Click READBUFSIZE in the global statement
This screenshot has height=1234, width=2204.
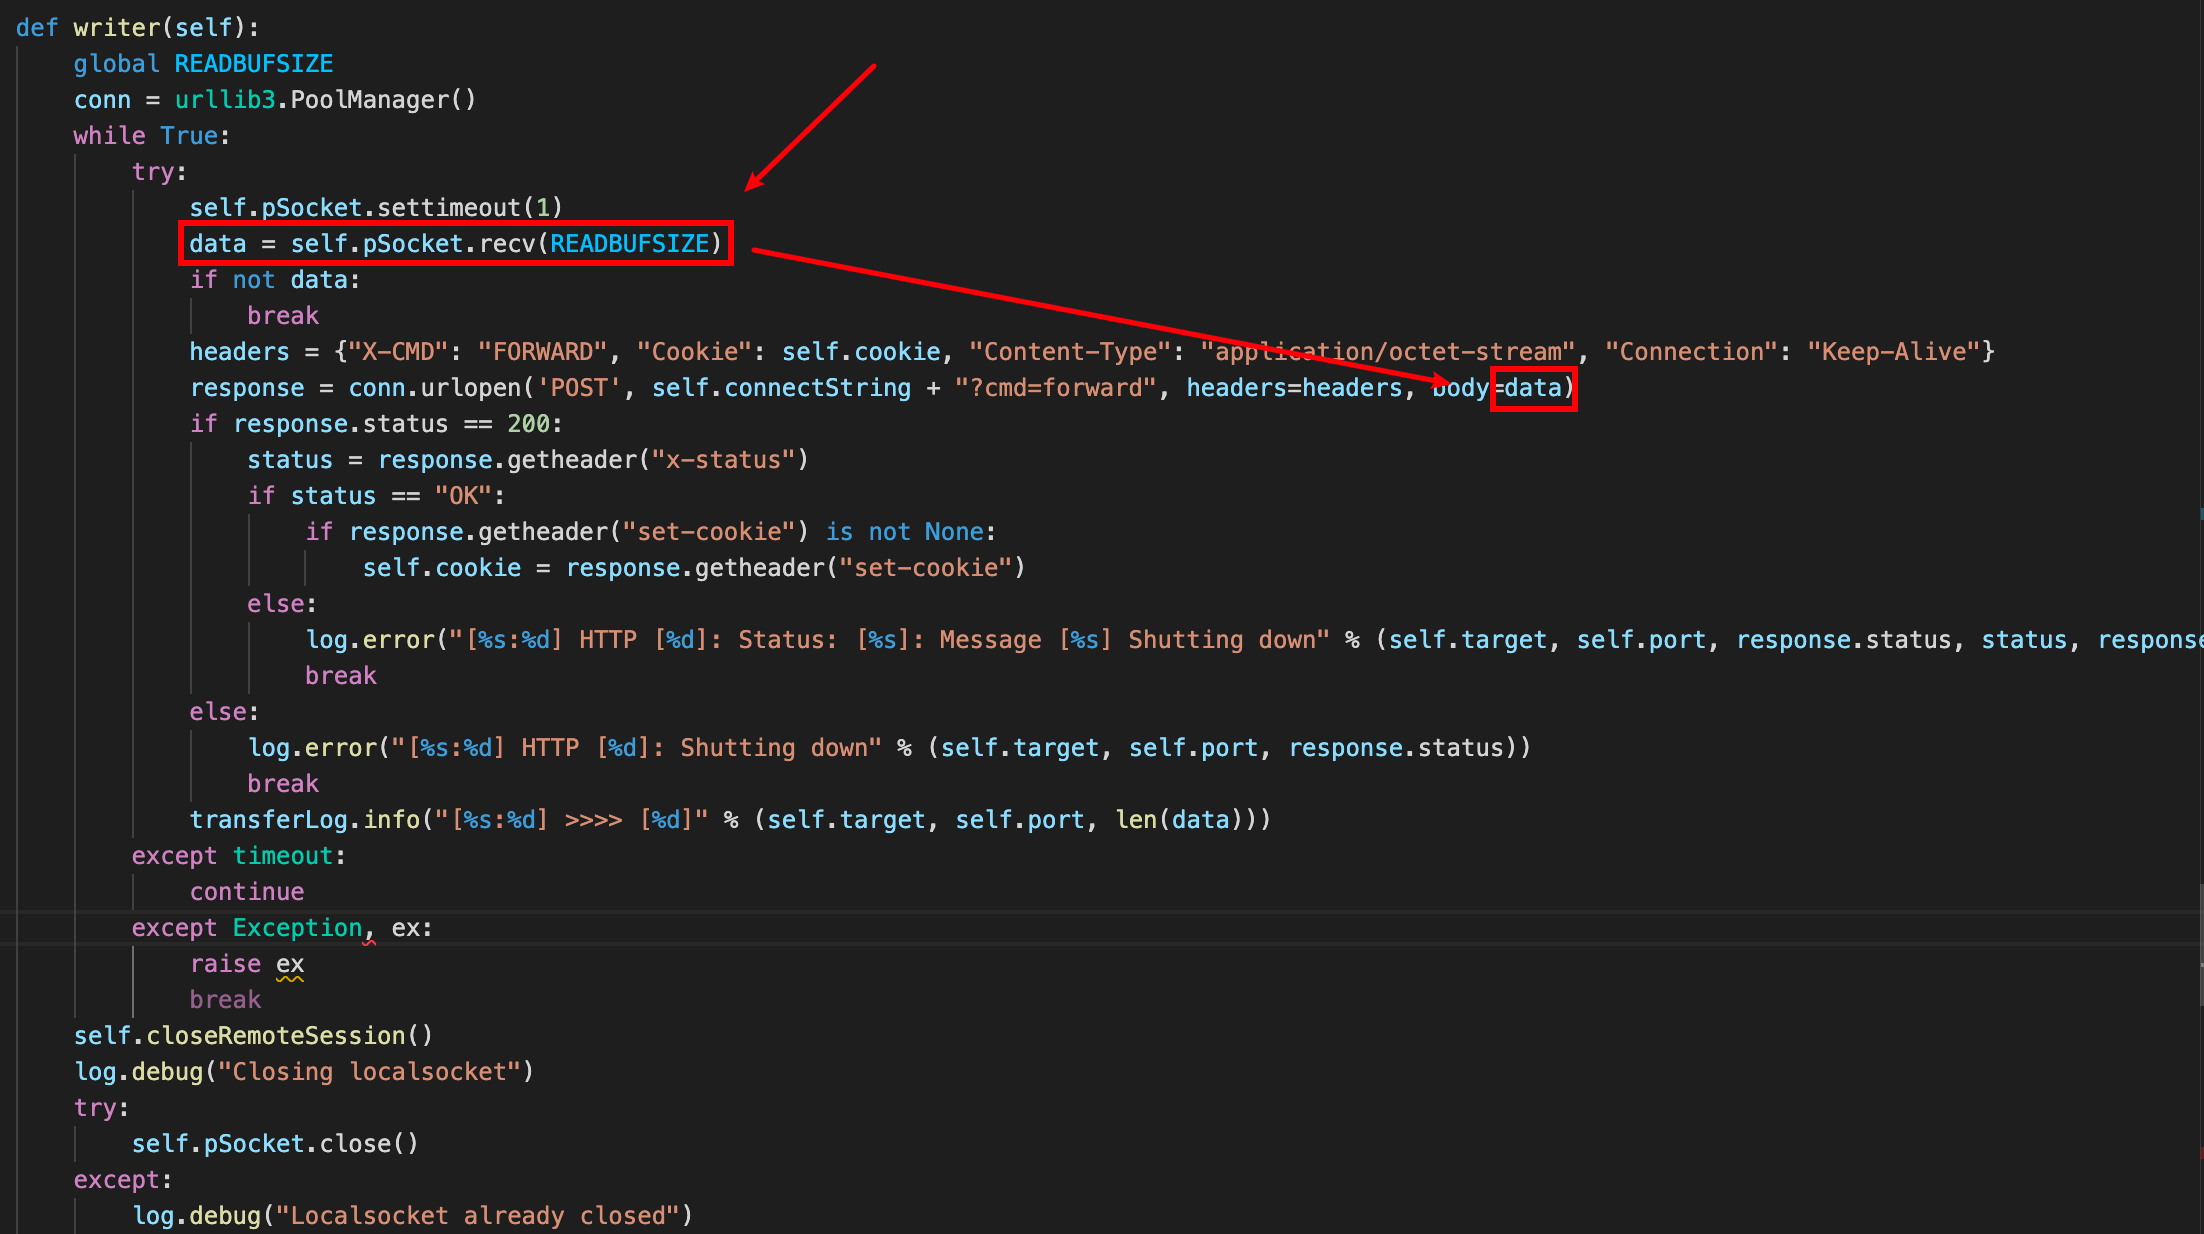[253, 64]
